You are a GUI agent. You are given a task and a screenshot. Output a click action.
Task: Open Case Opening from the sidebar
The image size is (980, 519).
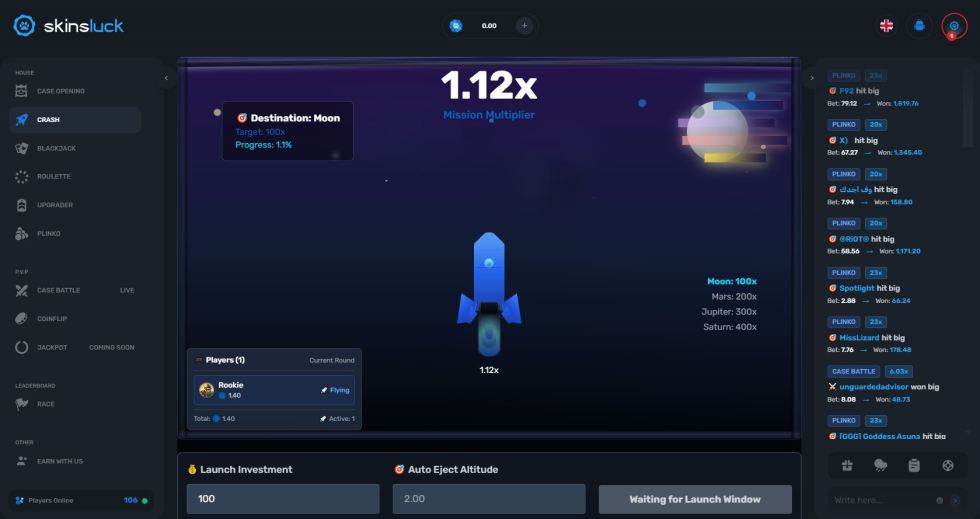tap(60, 91)
